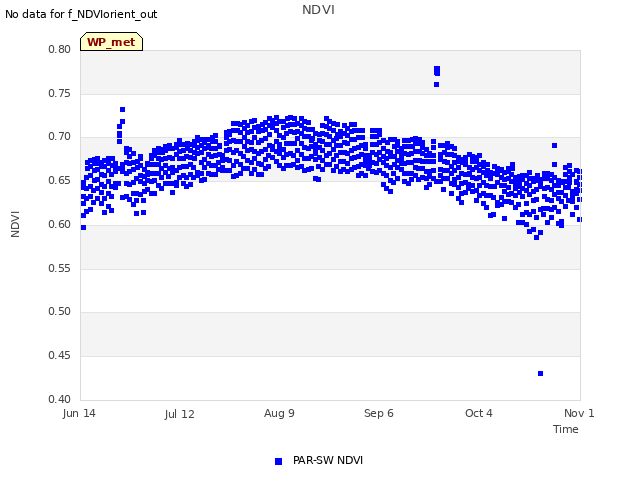This screenshot has width=640, height=480.
Task: Click the 0.65 y-axis tick label
Action: [x=59, y=180]
